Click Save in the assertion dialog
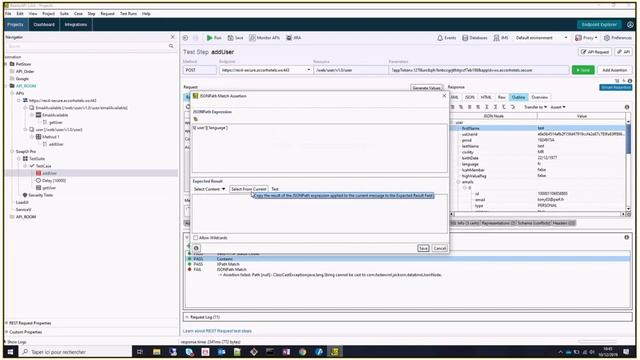The height and width of the screenshot is (360, 640). tap(423, 248)
